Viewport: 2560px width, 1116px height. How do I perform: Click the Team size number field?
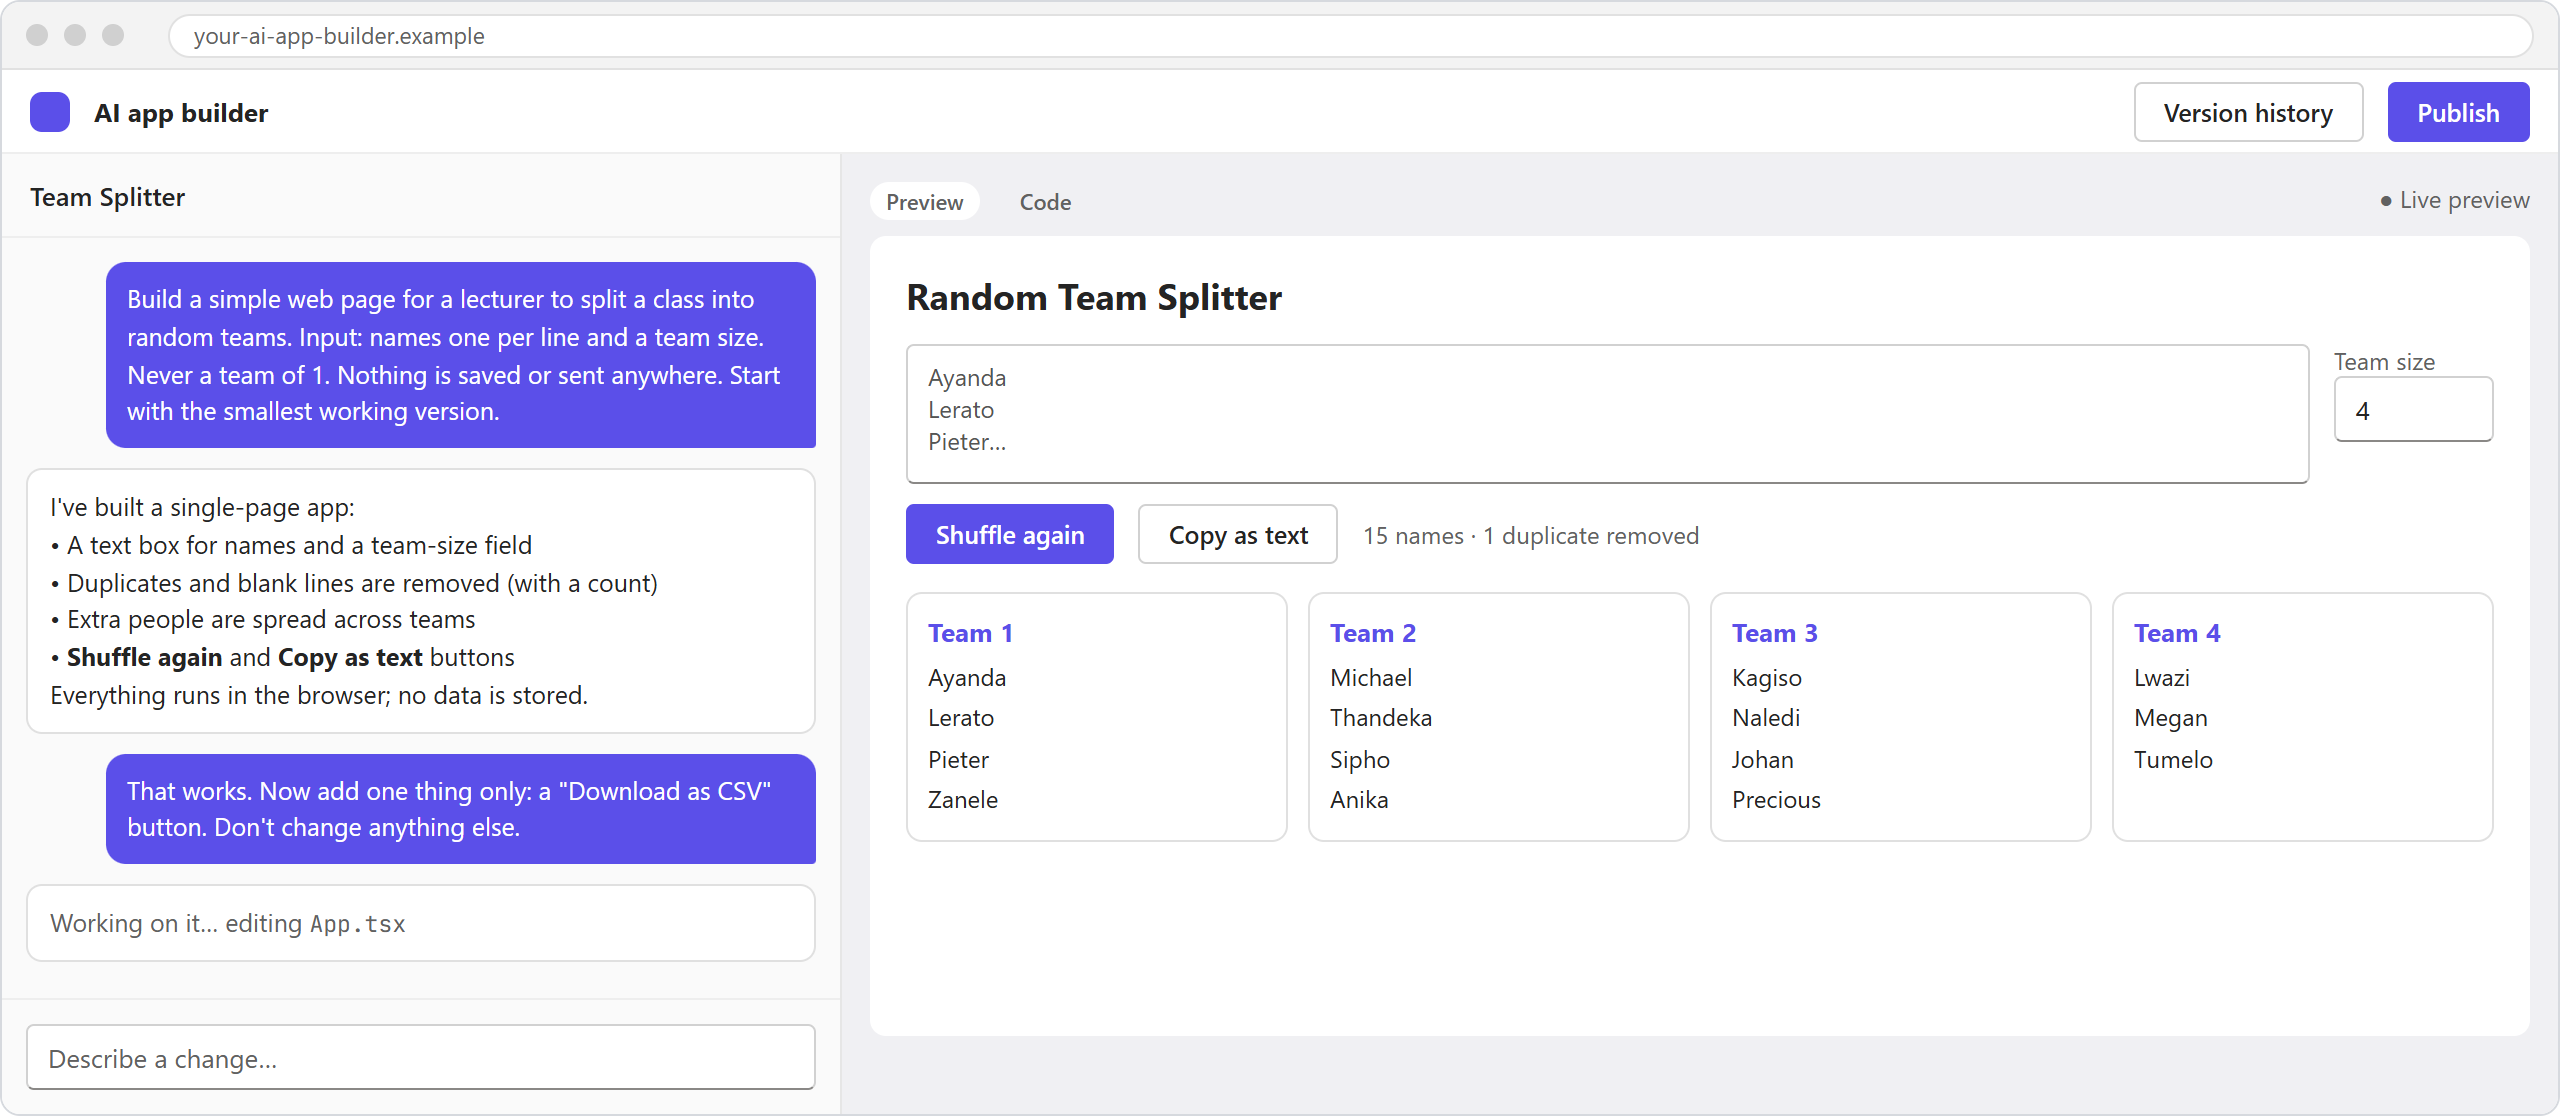pyautogui.click(x=2413, y=410)
